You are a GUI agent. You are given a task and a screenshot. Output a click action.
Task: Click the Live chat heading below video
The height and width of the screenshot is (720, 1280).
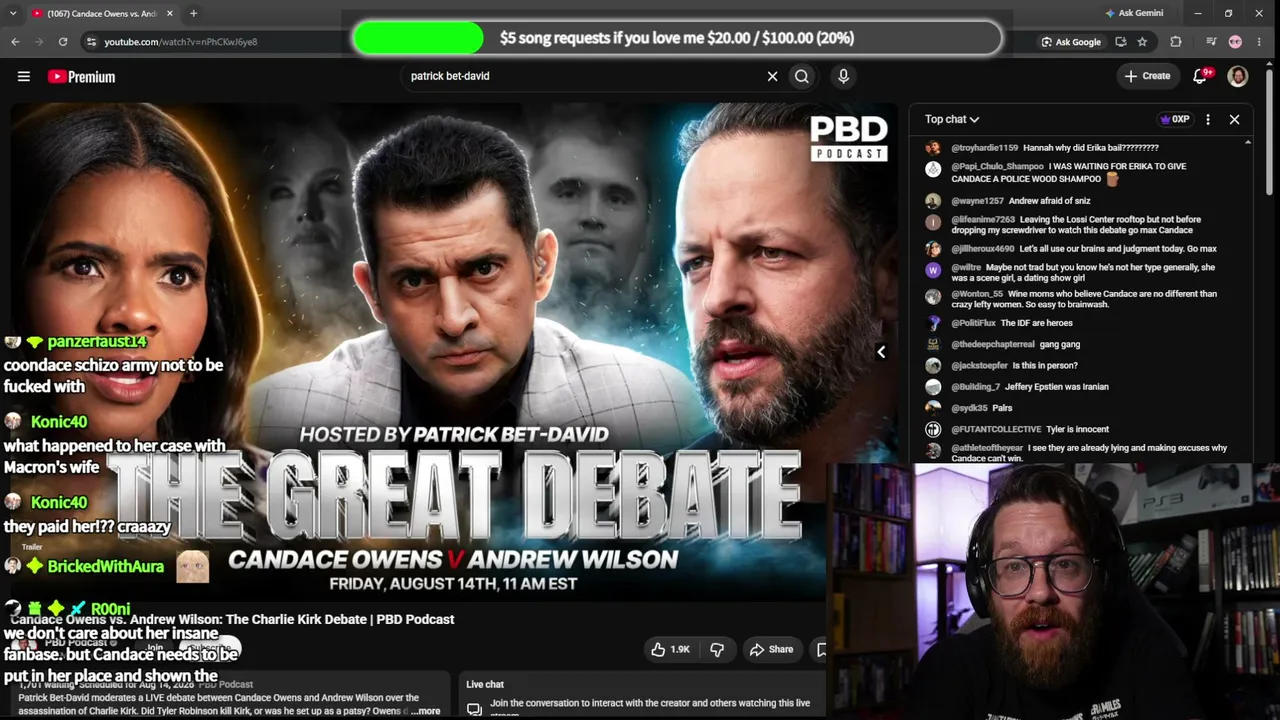485,684
